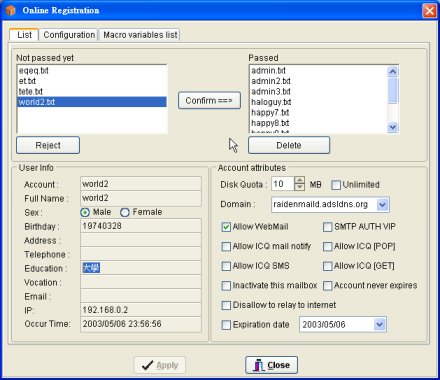This screenshot has width=440, height=380.
Task: Select admin3.txt in Passed list
Action: [x=318, y=91]
